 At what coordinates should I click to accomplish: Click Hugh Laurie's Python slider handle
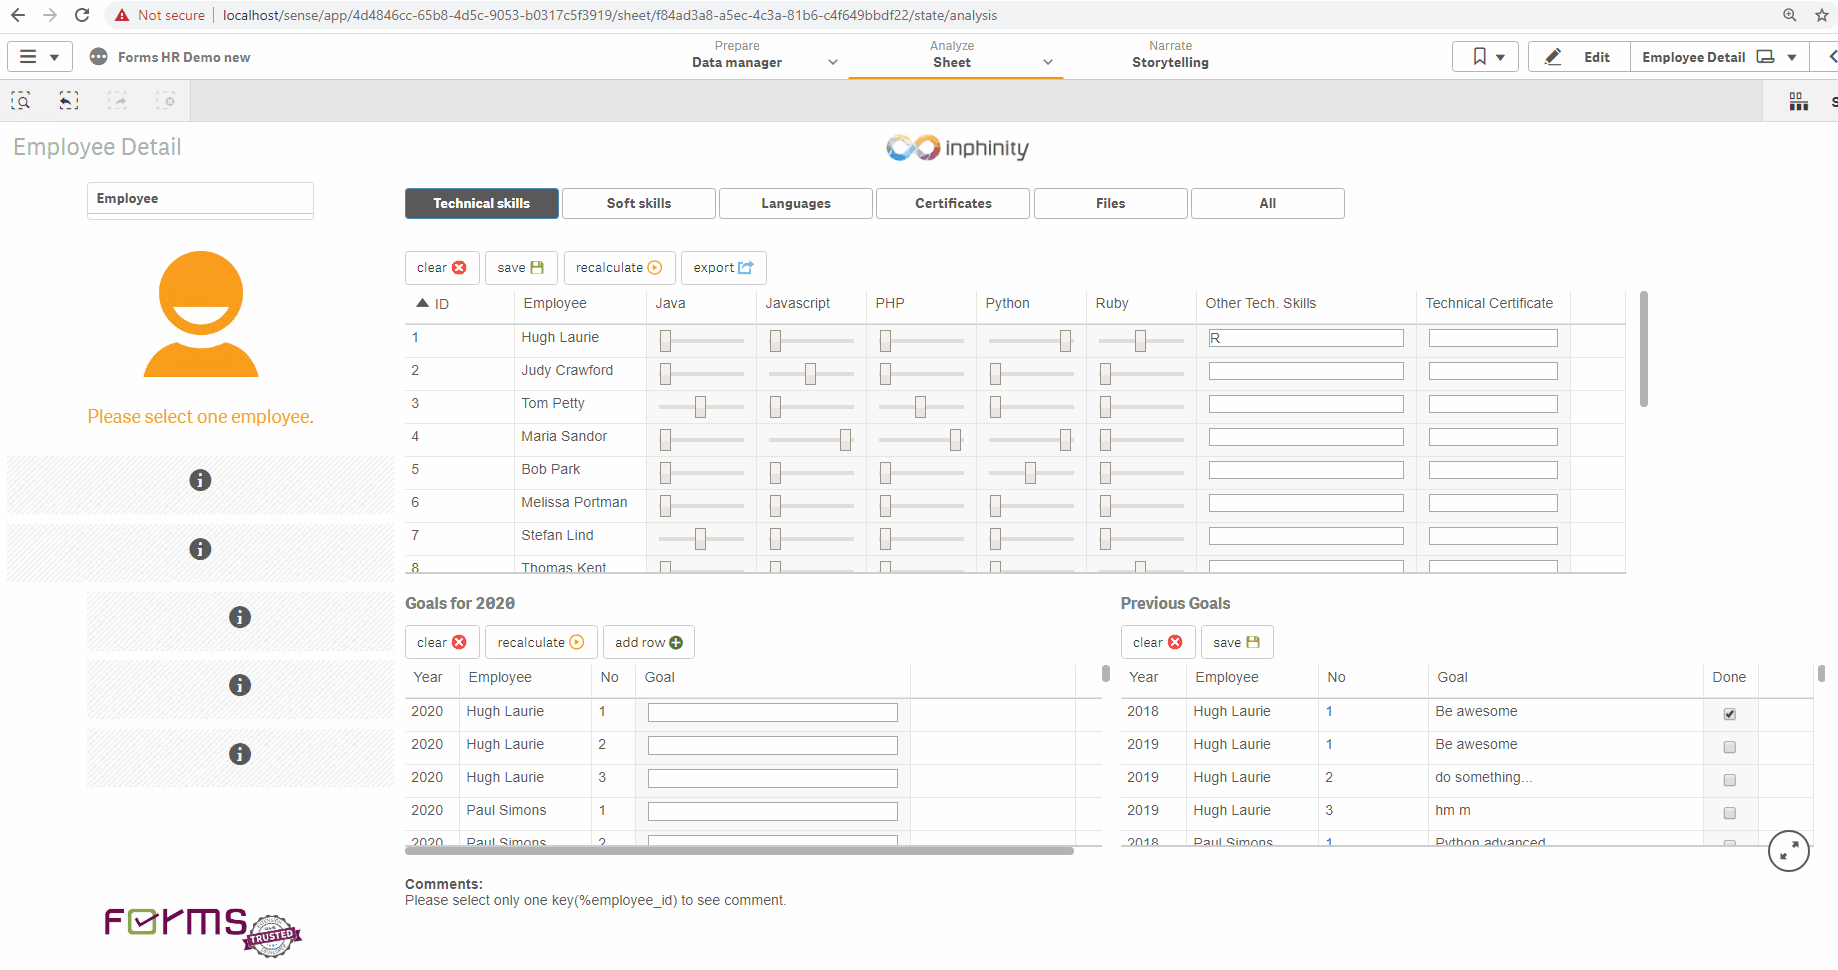[1065, 341]
